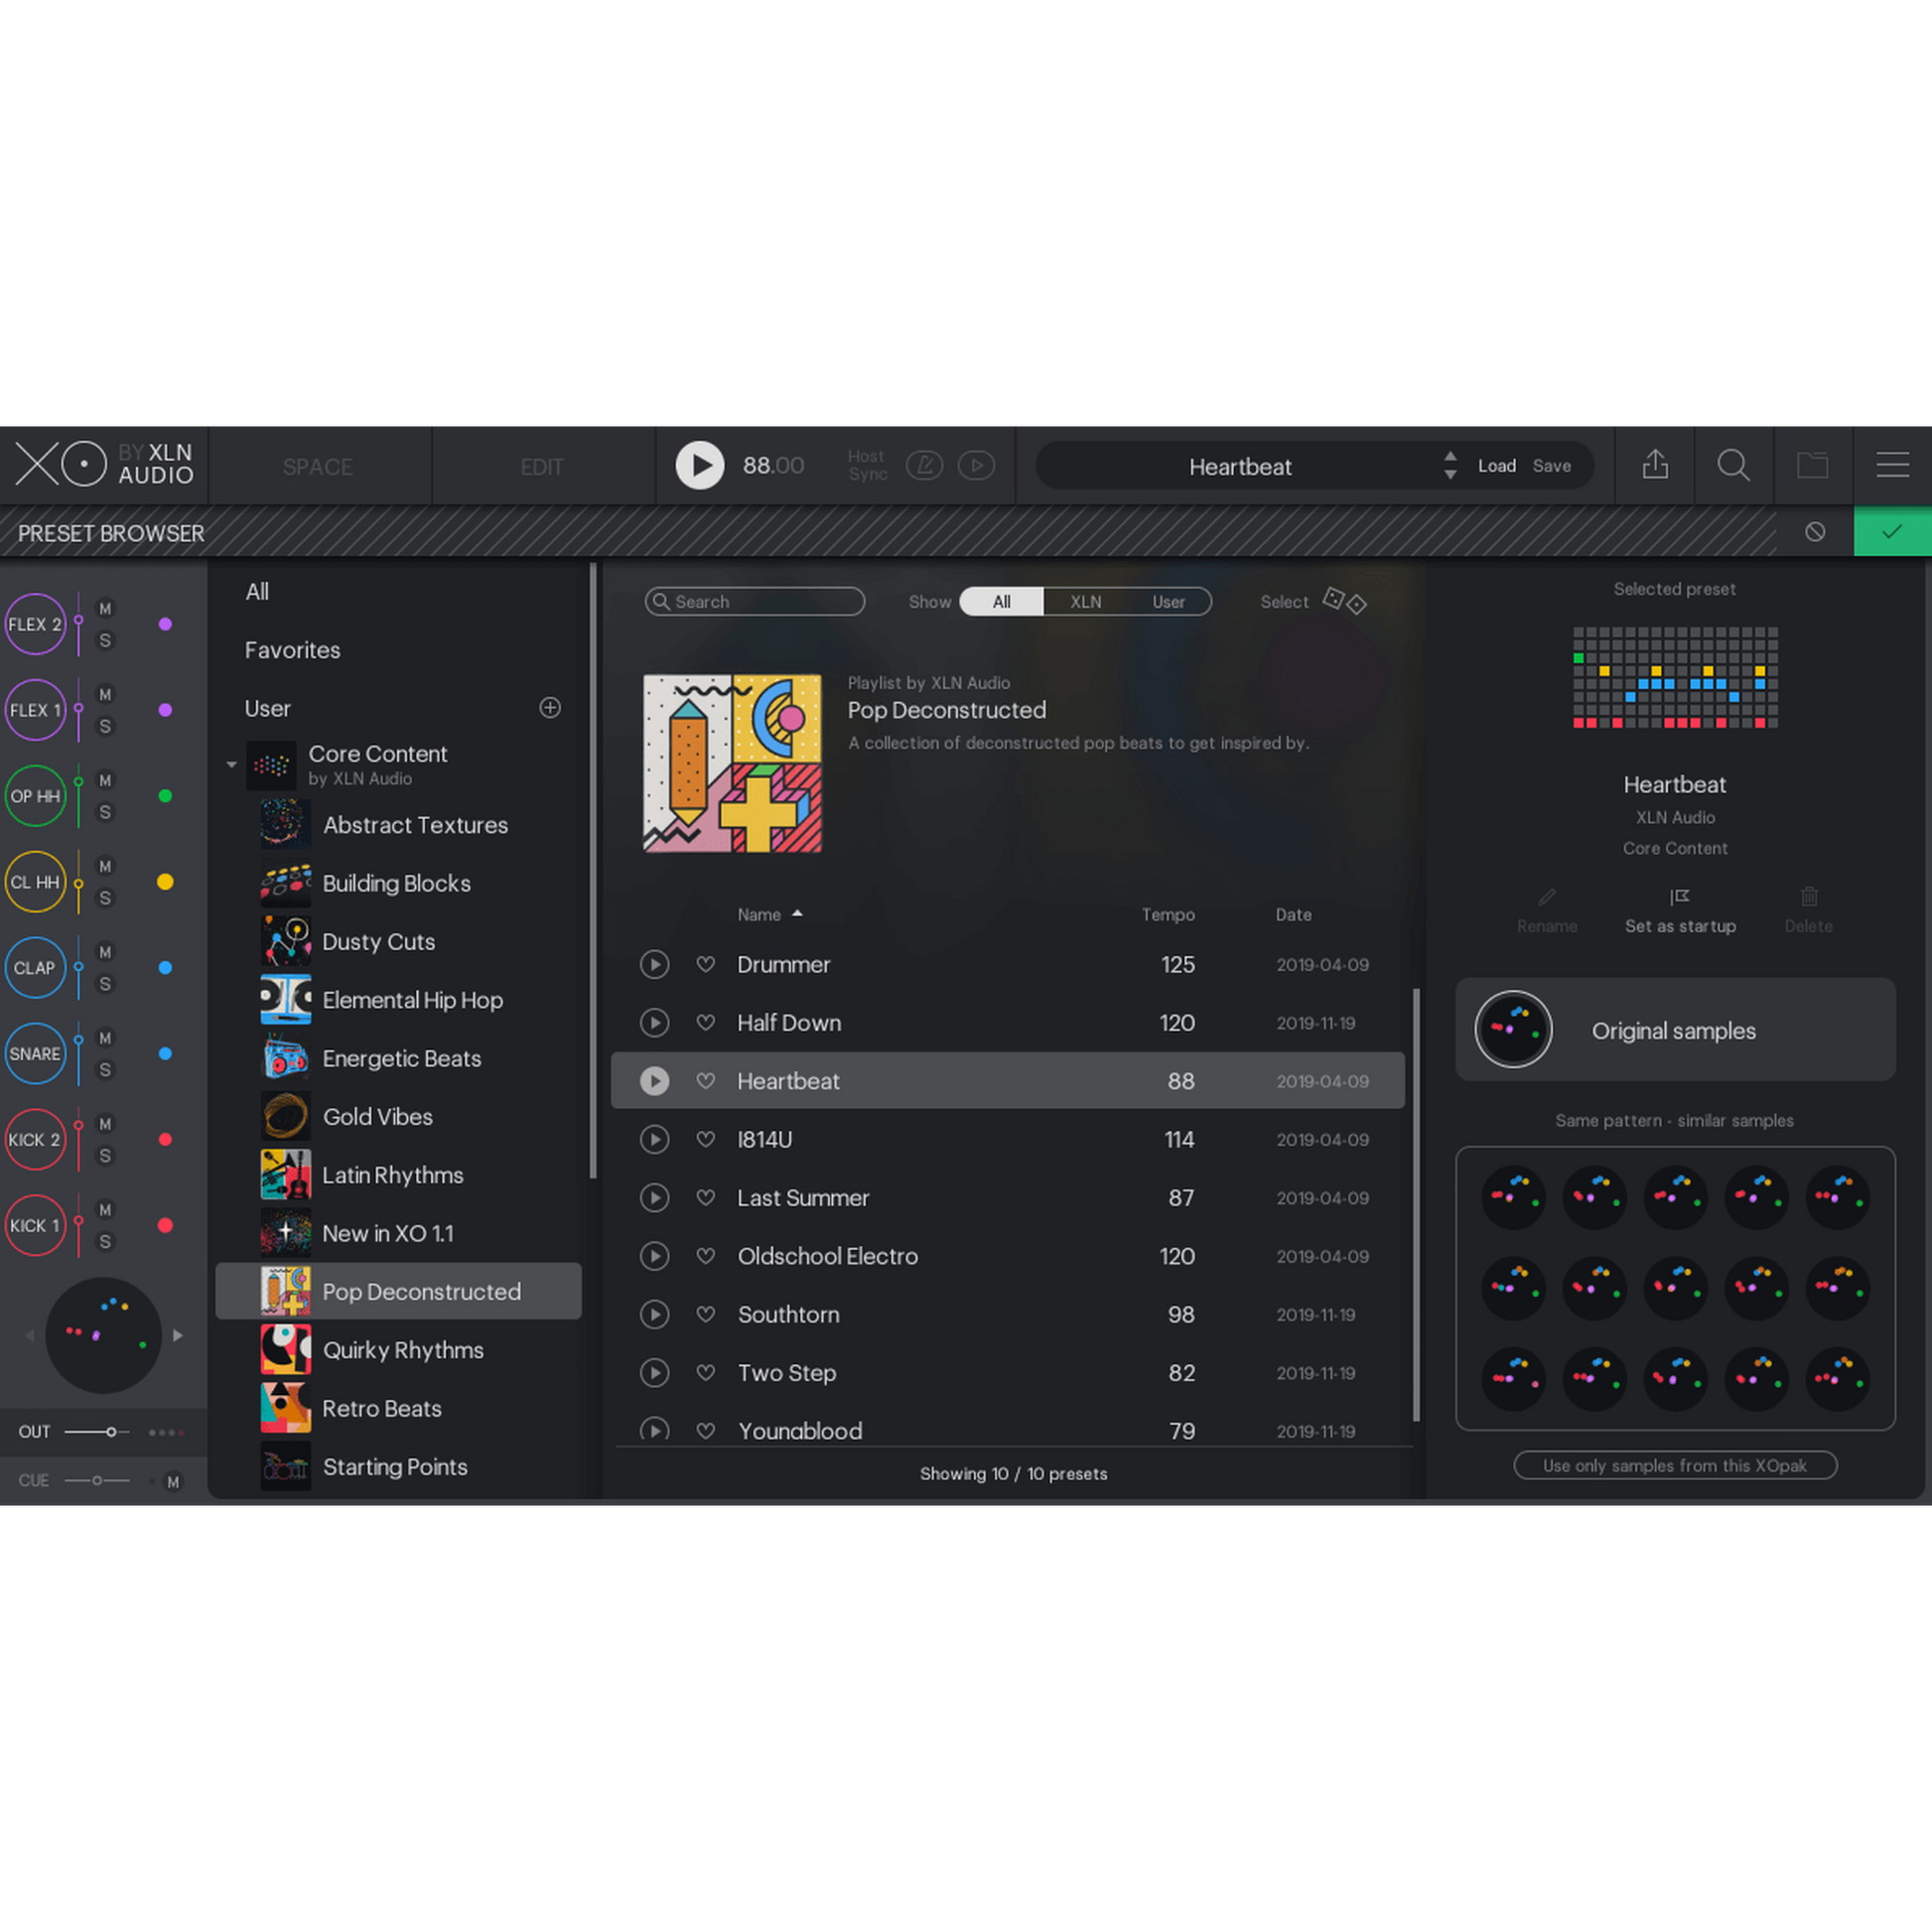Mute the KICK 2 channel
The height and width of the screenshot is (1932, 1932).
coord(105,1124)
